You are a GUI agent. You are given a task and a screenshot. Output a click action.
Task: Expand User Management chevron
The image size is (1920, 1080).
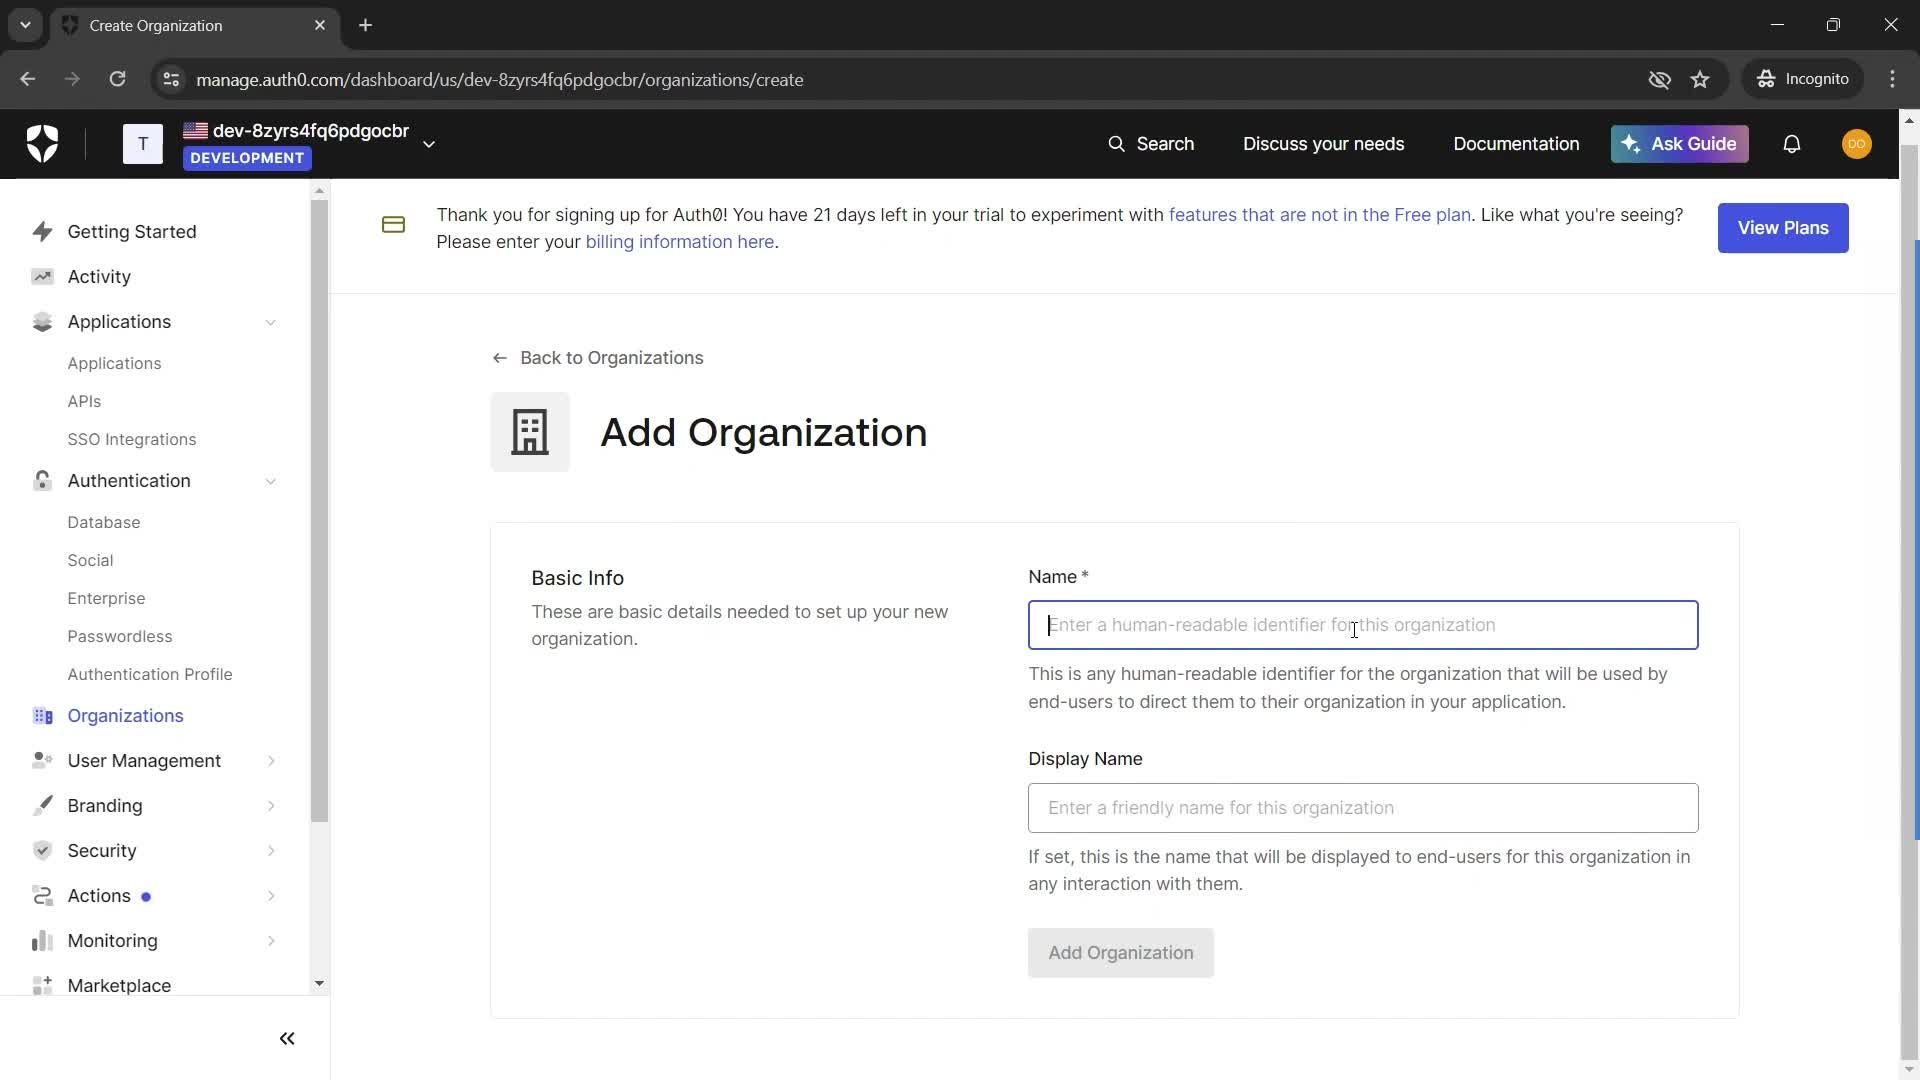(271, 761)
